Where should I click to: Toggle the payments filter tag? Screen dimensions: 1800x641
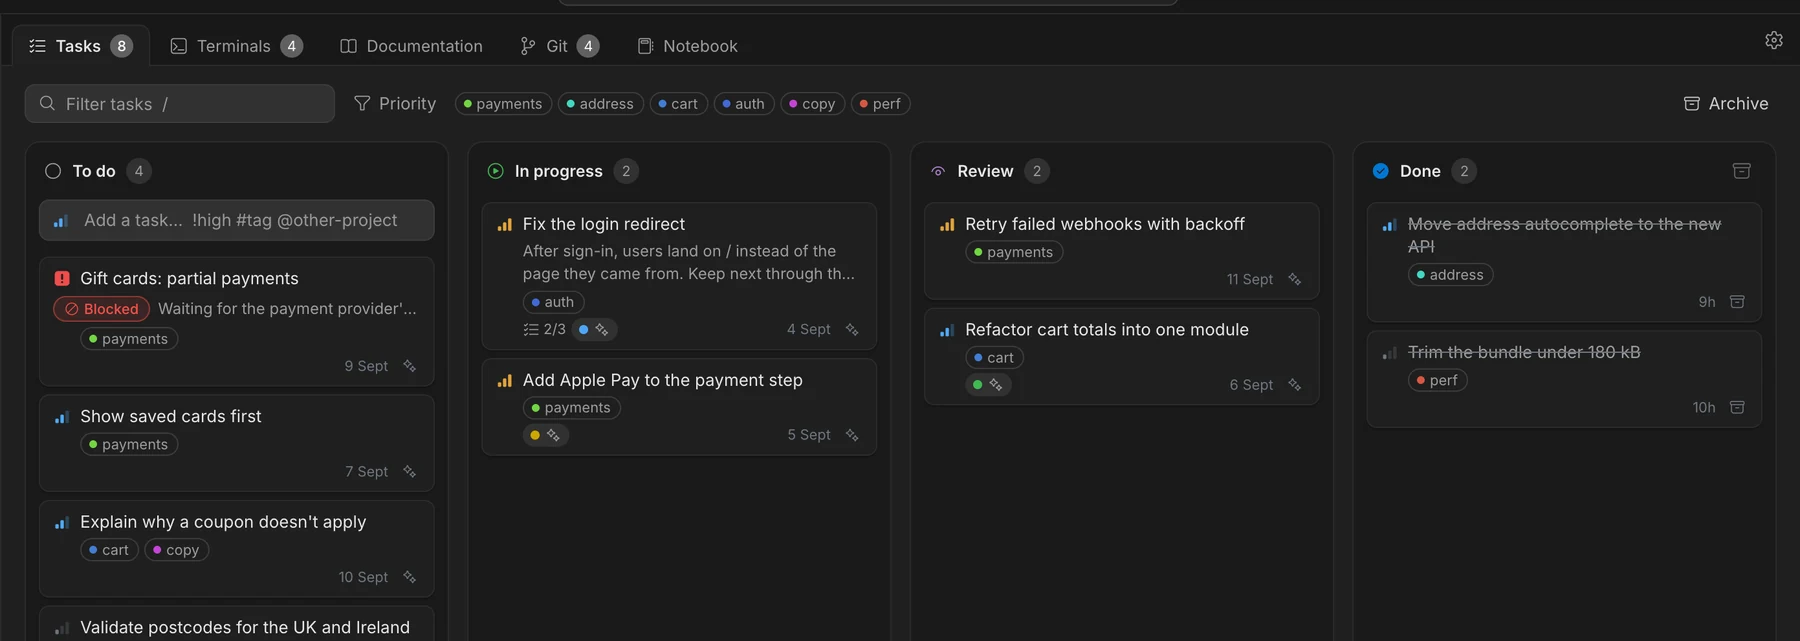tap(503, 104)
